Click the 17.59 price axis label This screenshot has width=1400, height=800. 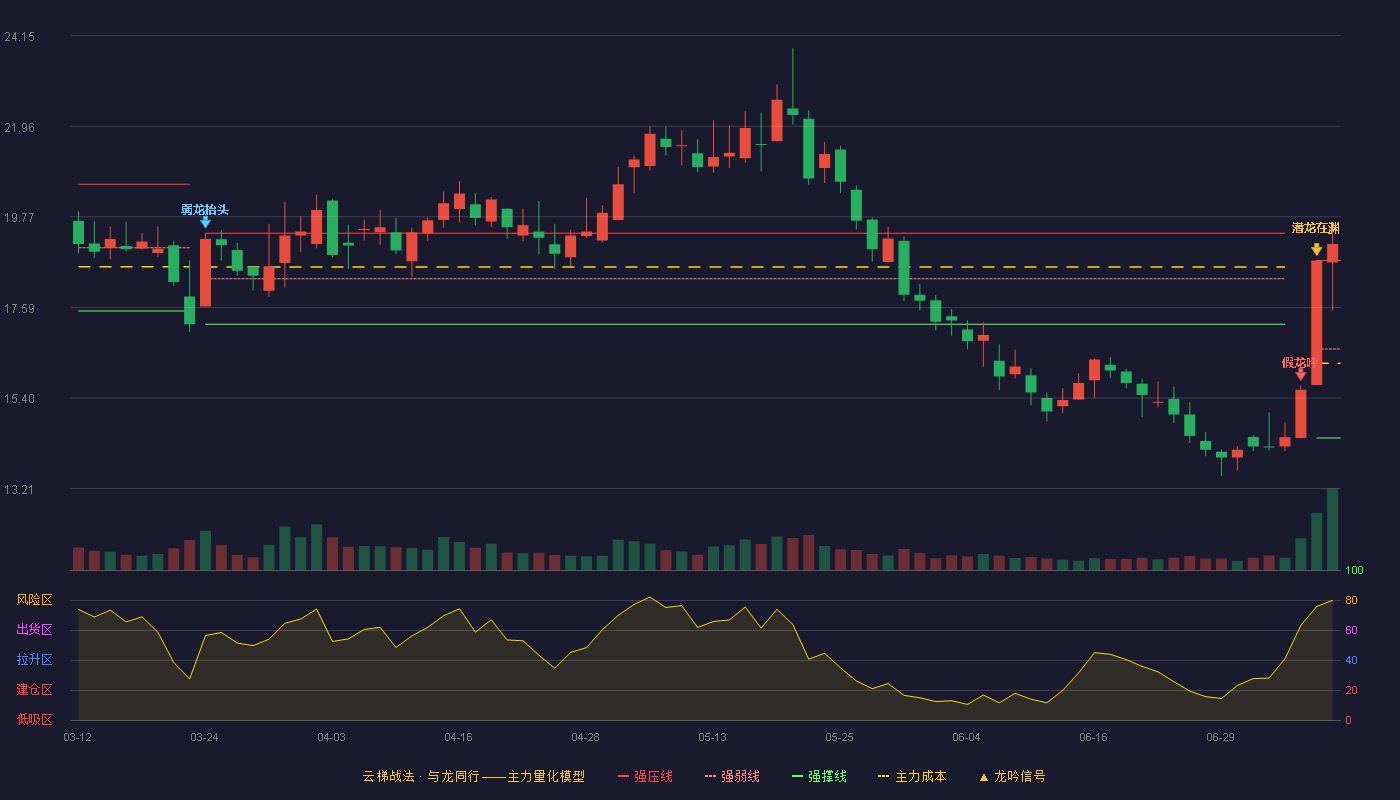[20, 309]
